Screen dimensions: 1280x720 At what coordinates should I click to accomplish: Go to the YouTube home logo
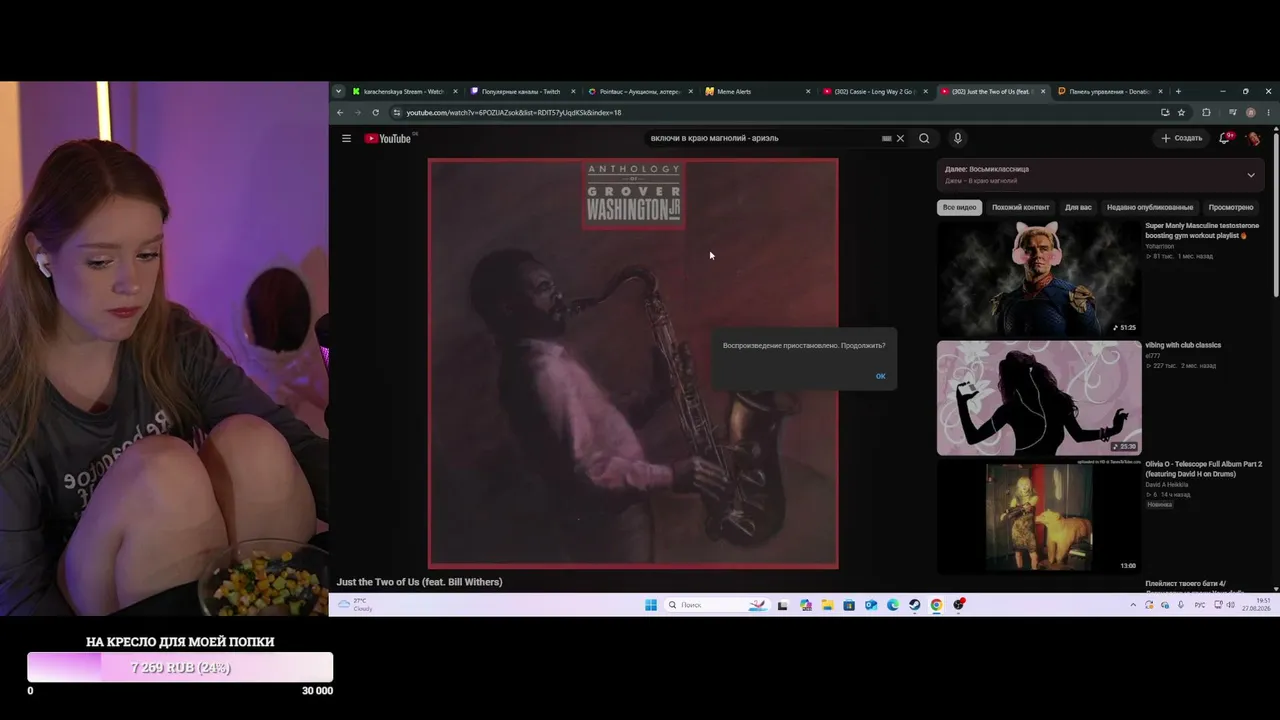[x=388, y=138]
